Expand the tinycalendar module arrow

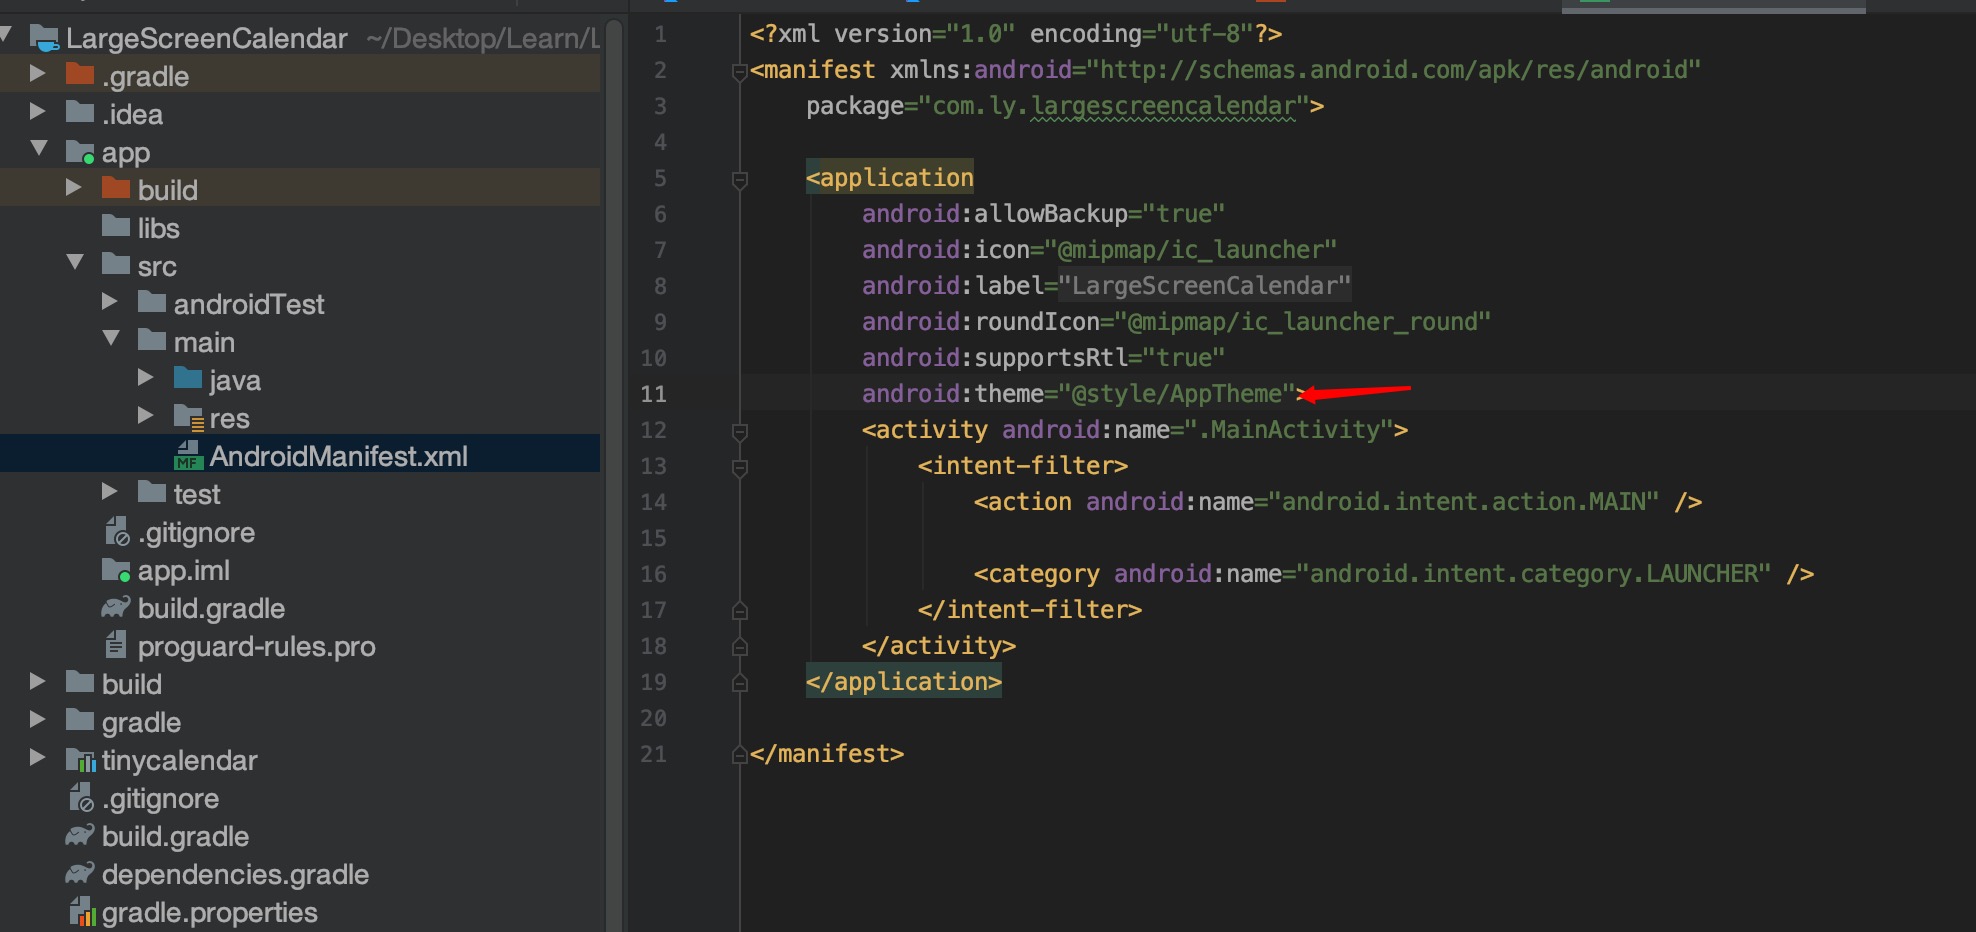[x=38, y=757]
